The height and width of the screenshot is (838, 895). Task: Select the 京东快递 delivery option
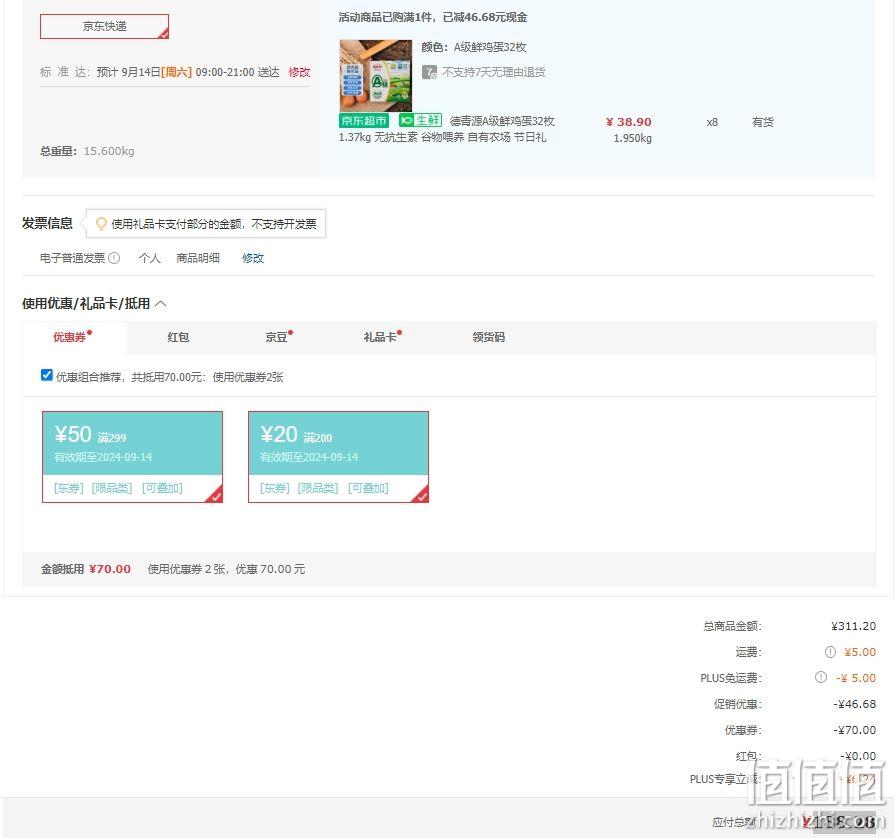click(x=104, y=26)
